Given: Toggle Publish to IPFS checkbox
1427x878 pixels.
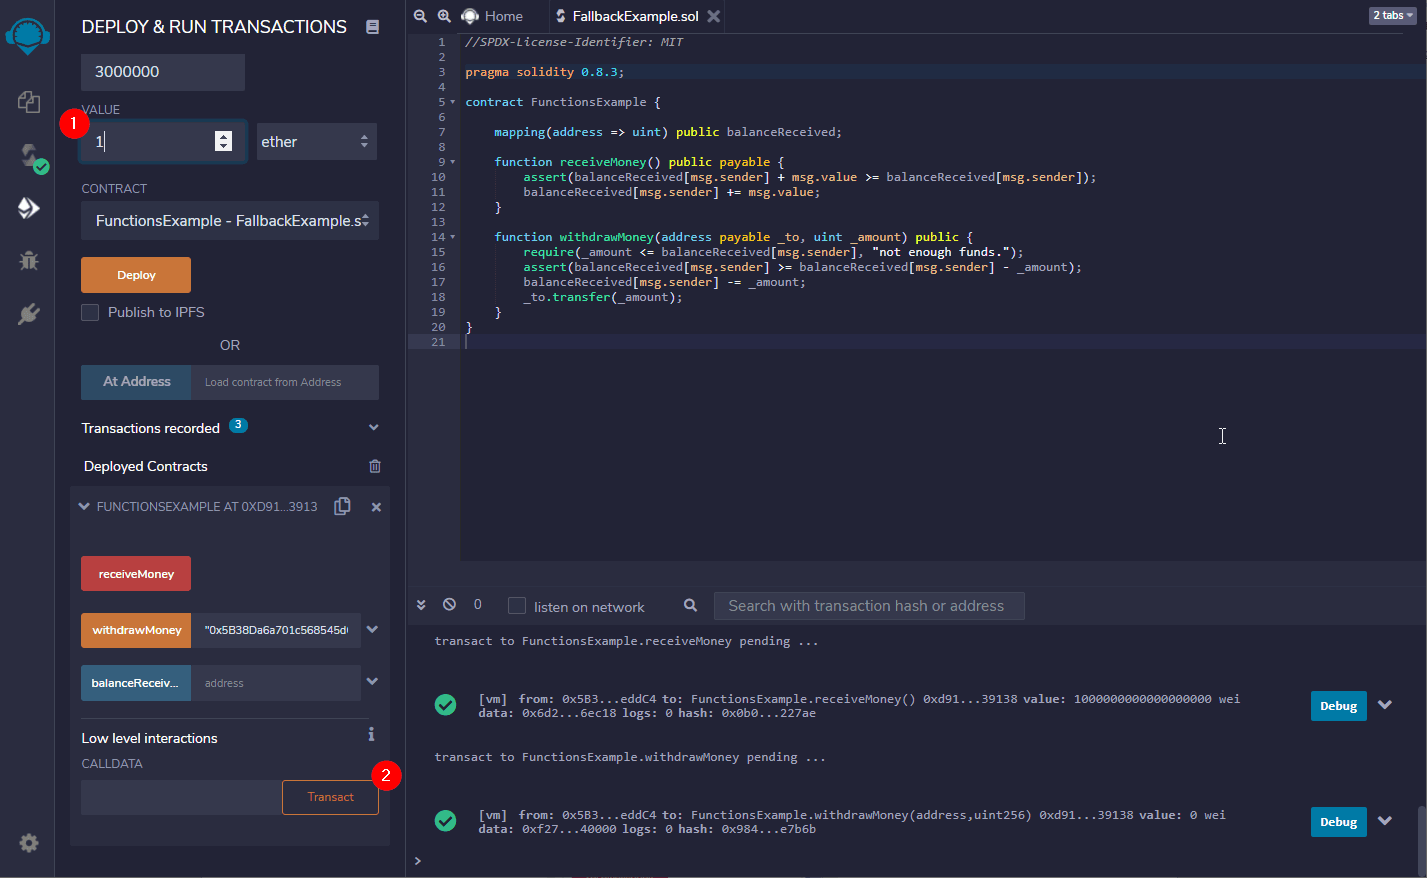Looking at the screenshot, I should tap(90, 312).
